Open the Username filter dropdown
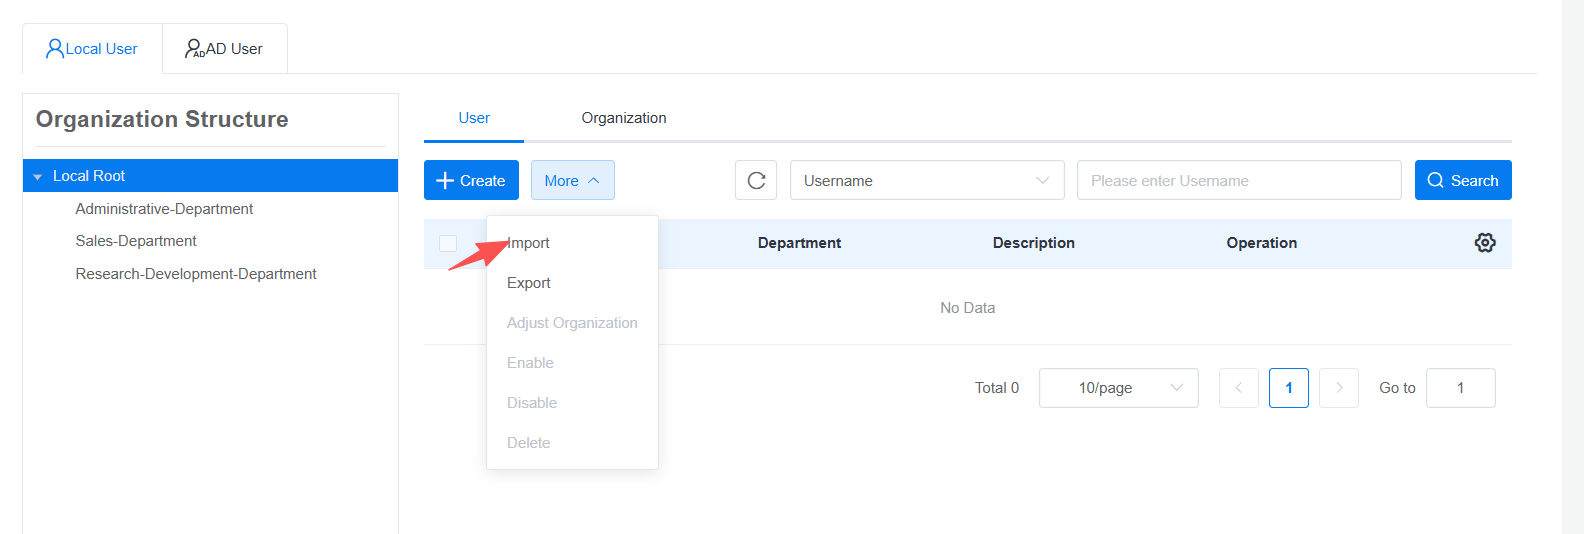 (x=926, y=180)
